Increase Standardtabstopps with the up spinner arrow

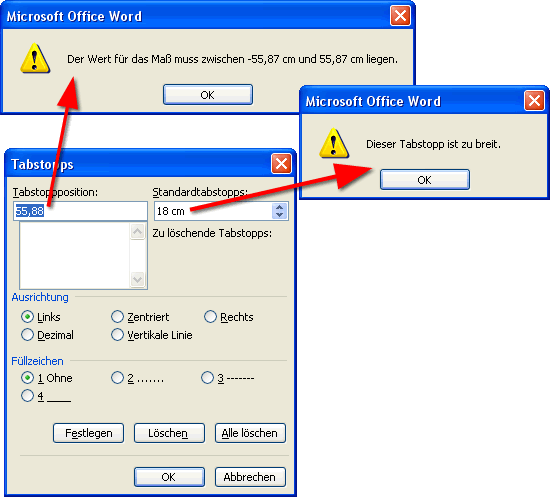pos(280,207)
